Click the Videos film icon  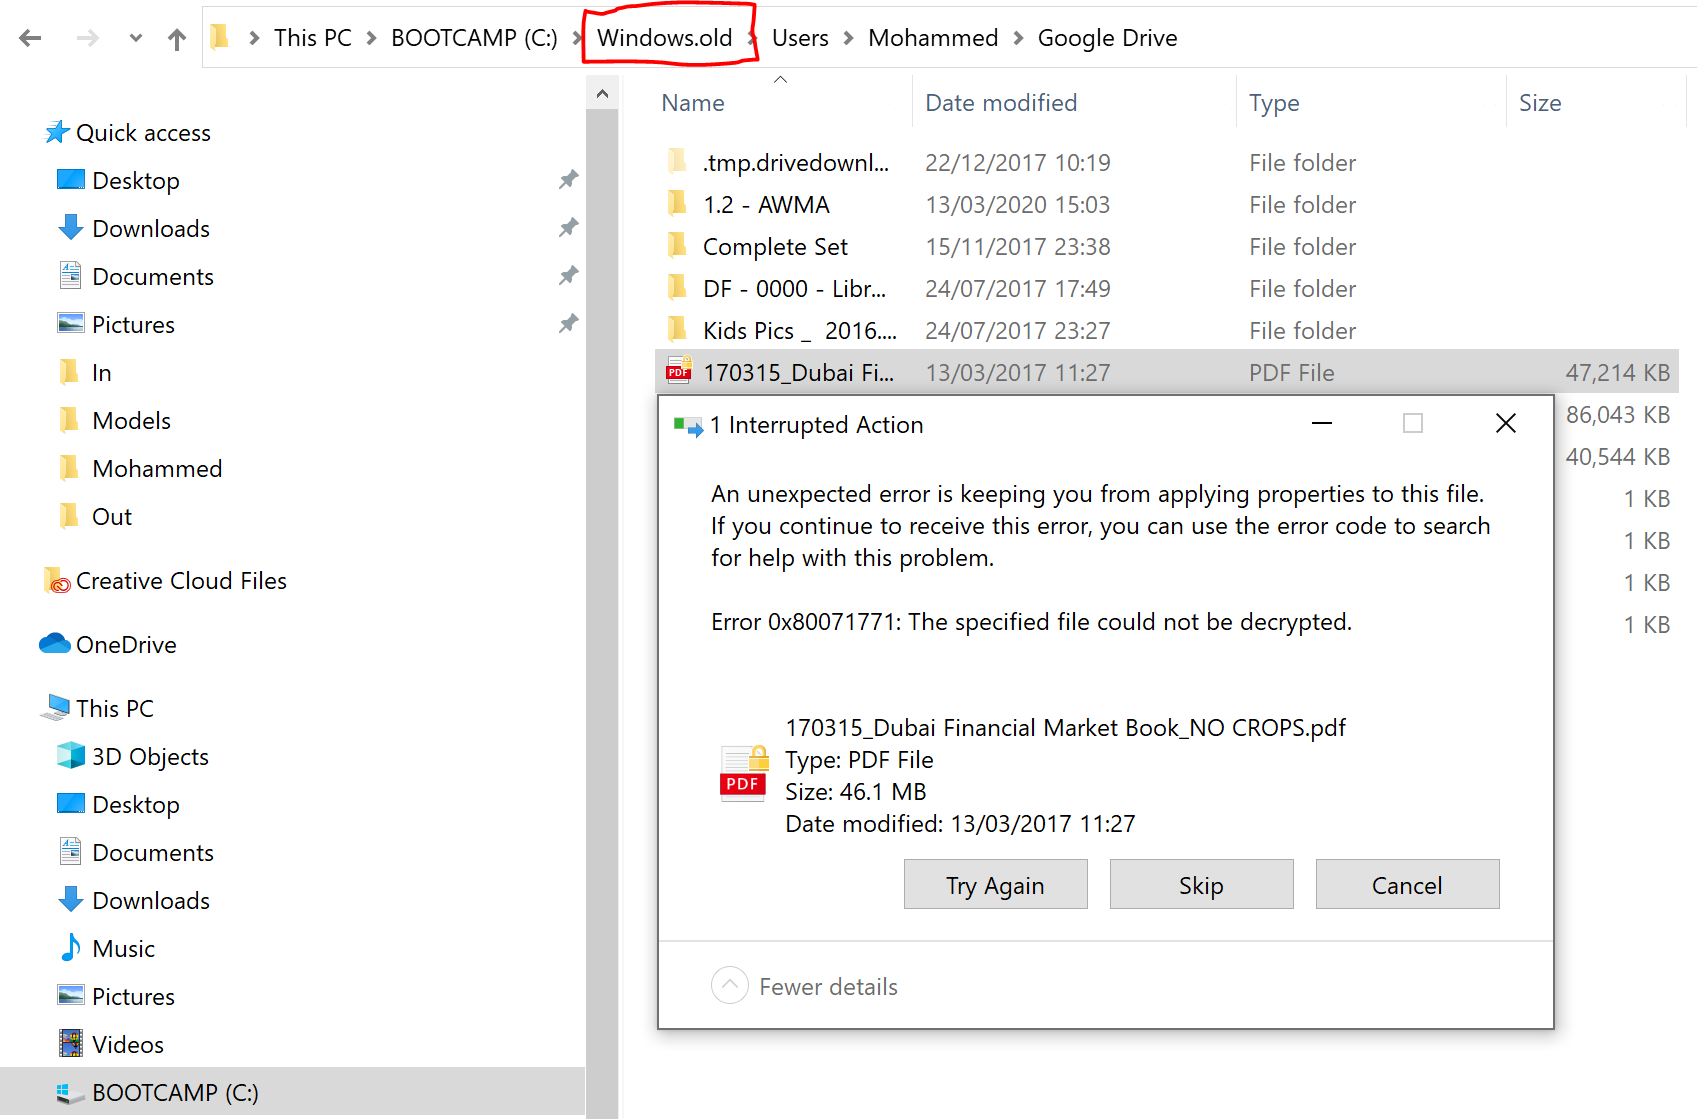[71, 1044]
